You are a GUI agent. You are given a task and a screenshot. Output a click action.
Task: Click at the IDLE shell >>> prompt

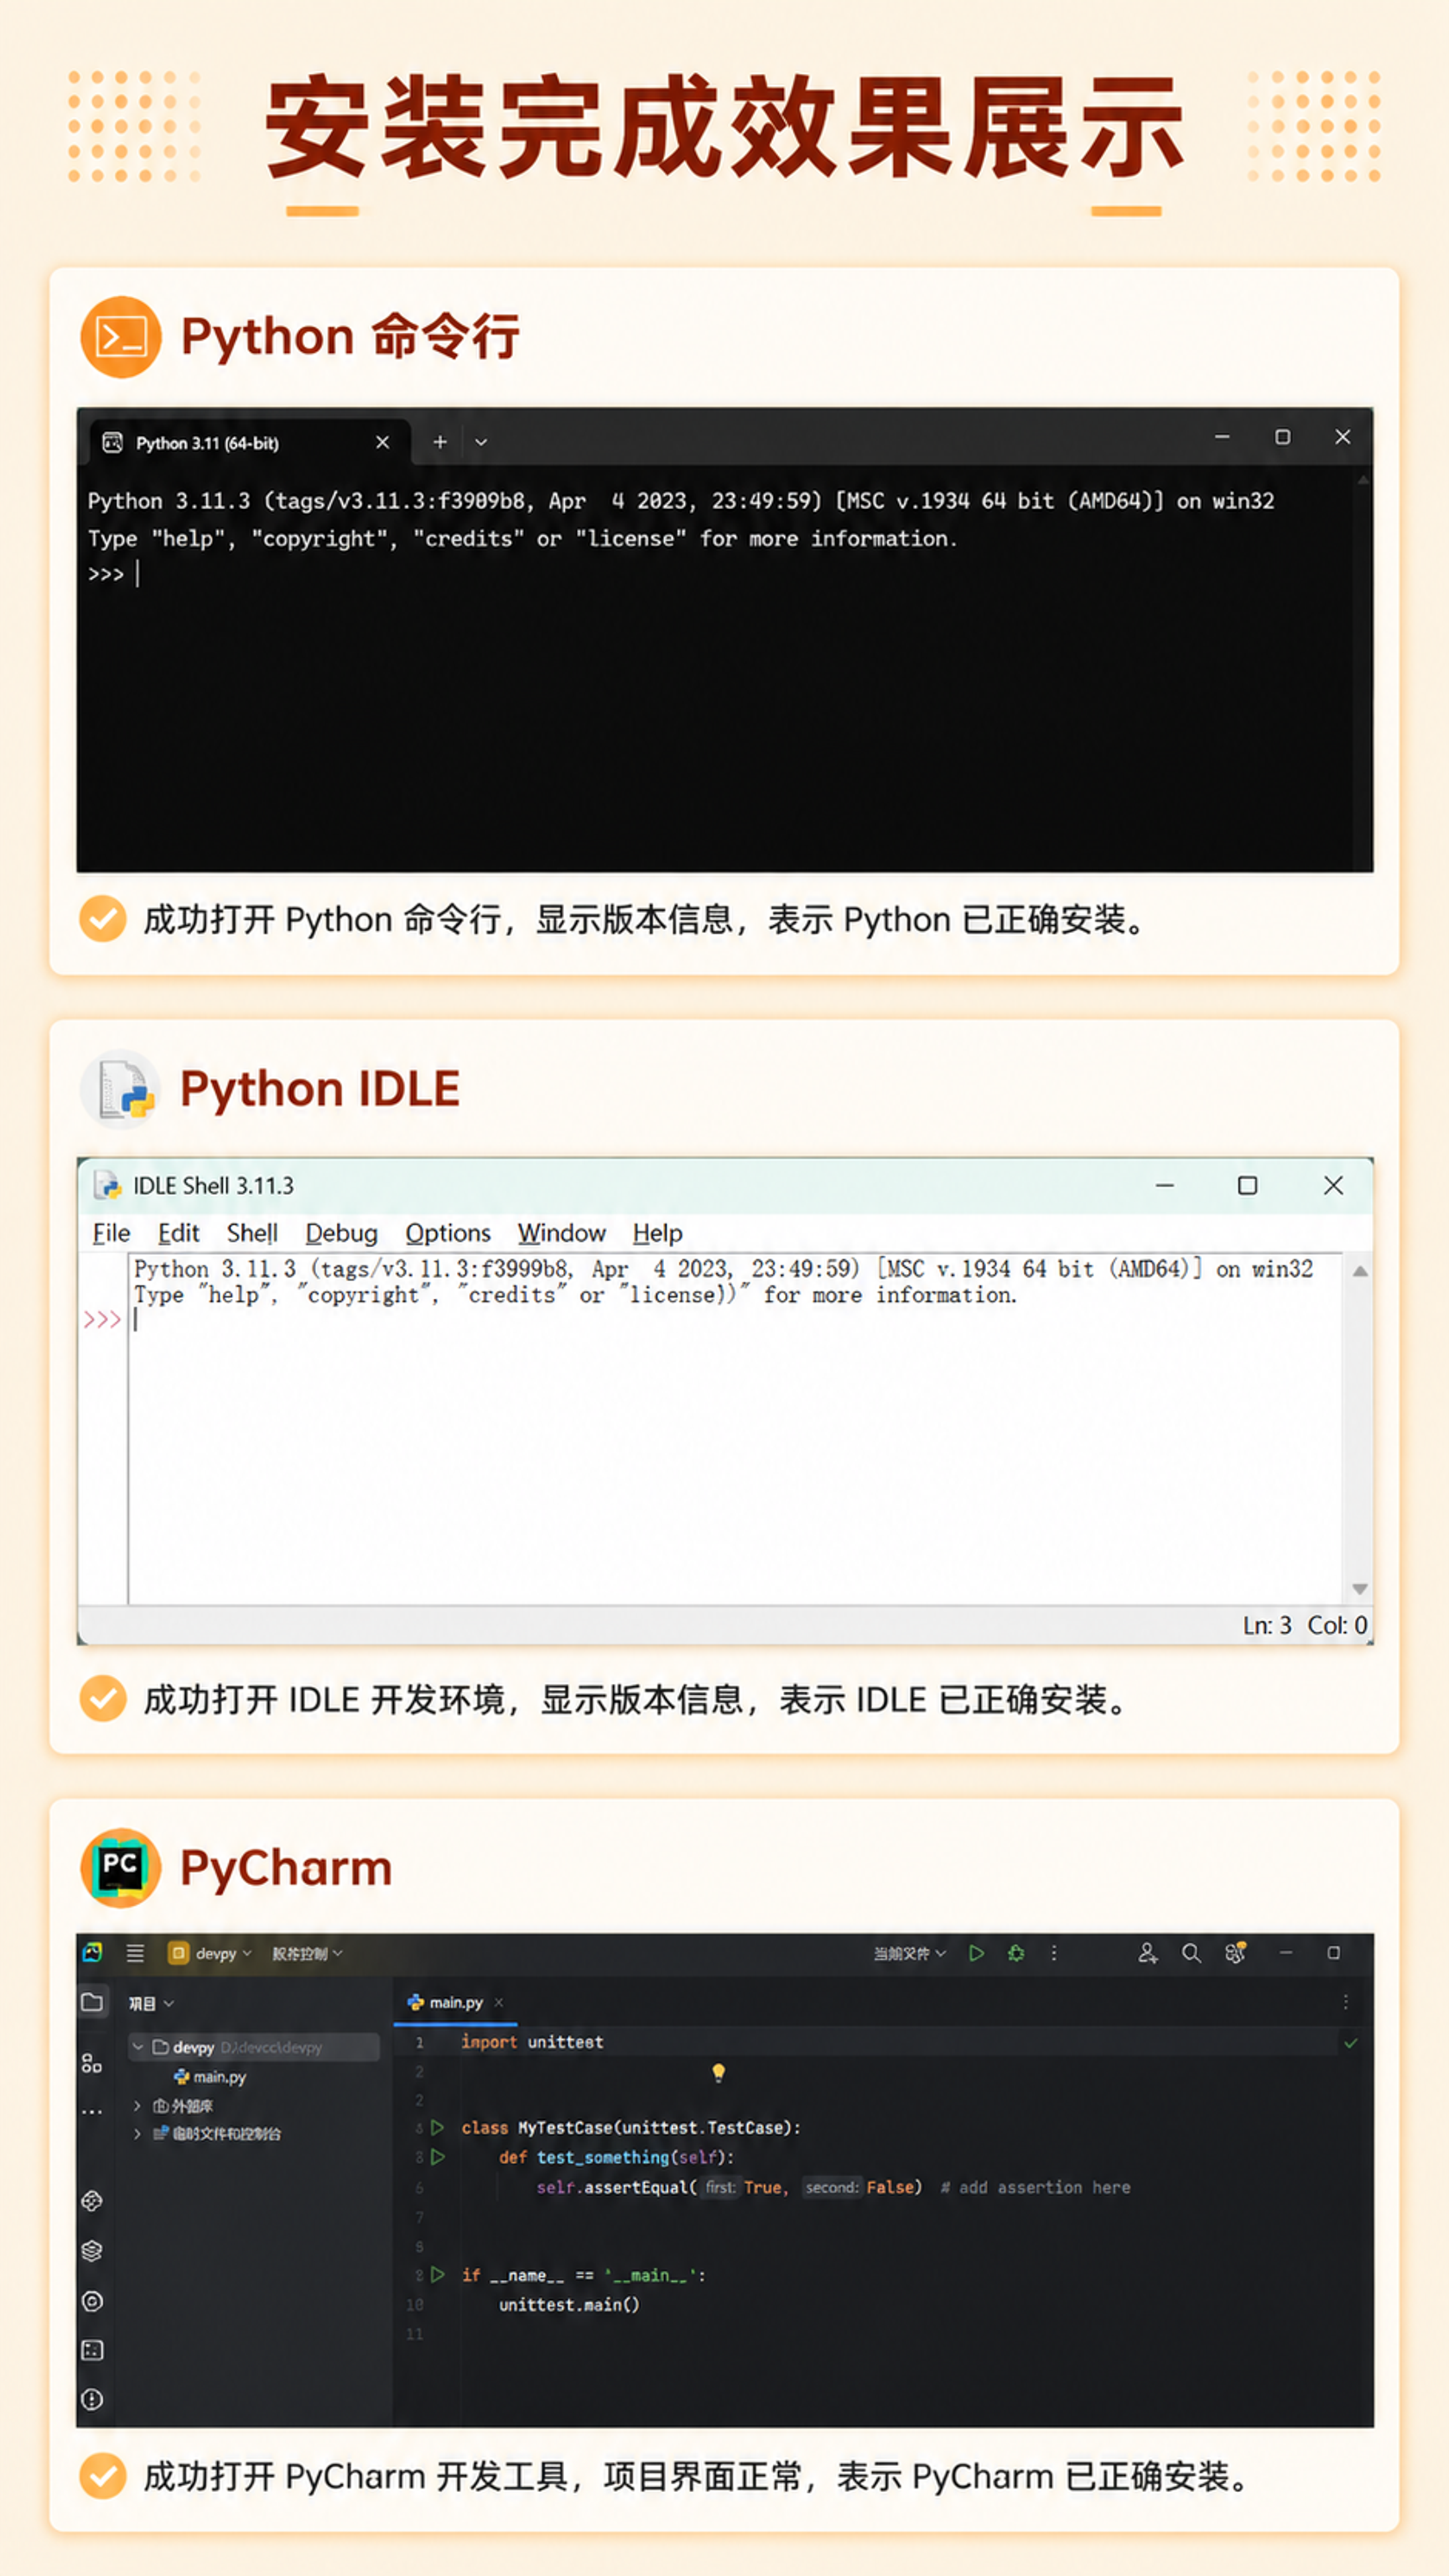102,1320
